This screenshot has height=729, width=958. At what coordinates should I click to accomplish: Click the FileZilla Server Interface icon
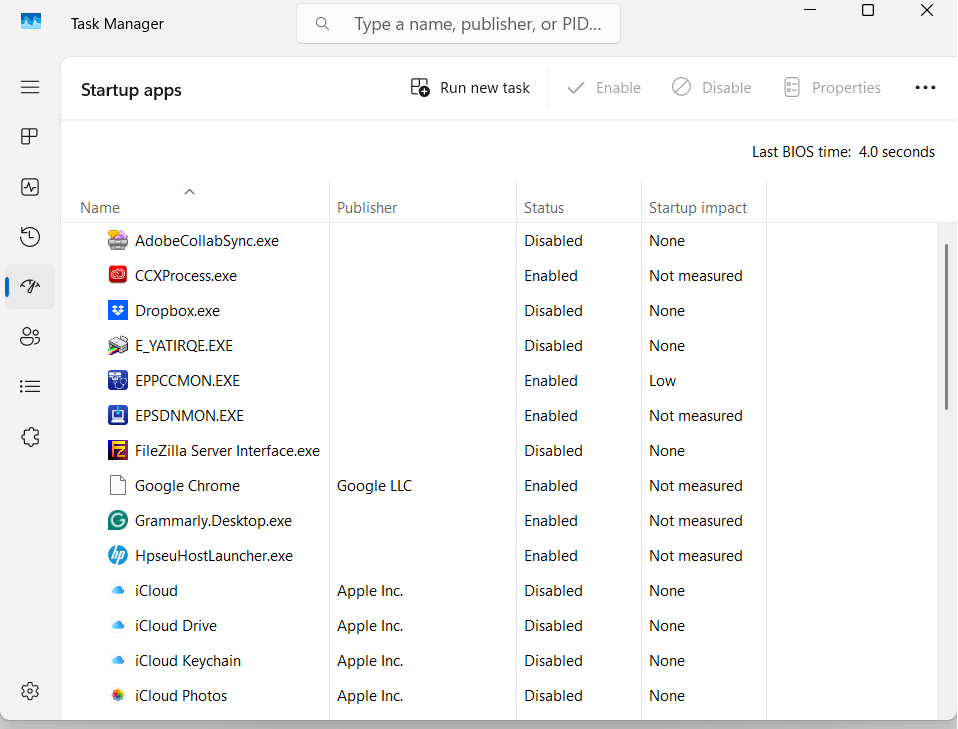click(118, 450)
